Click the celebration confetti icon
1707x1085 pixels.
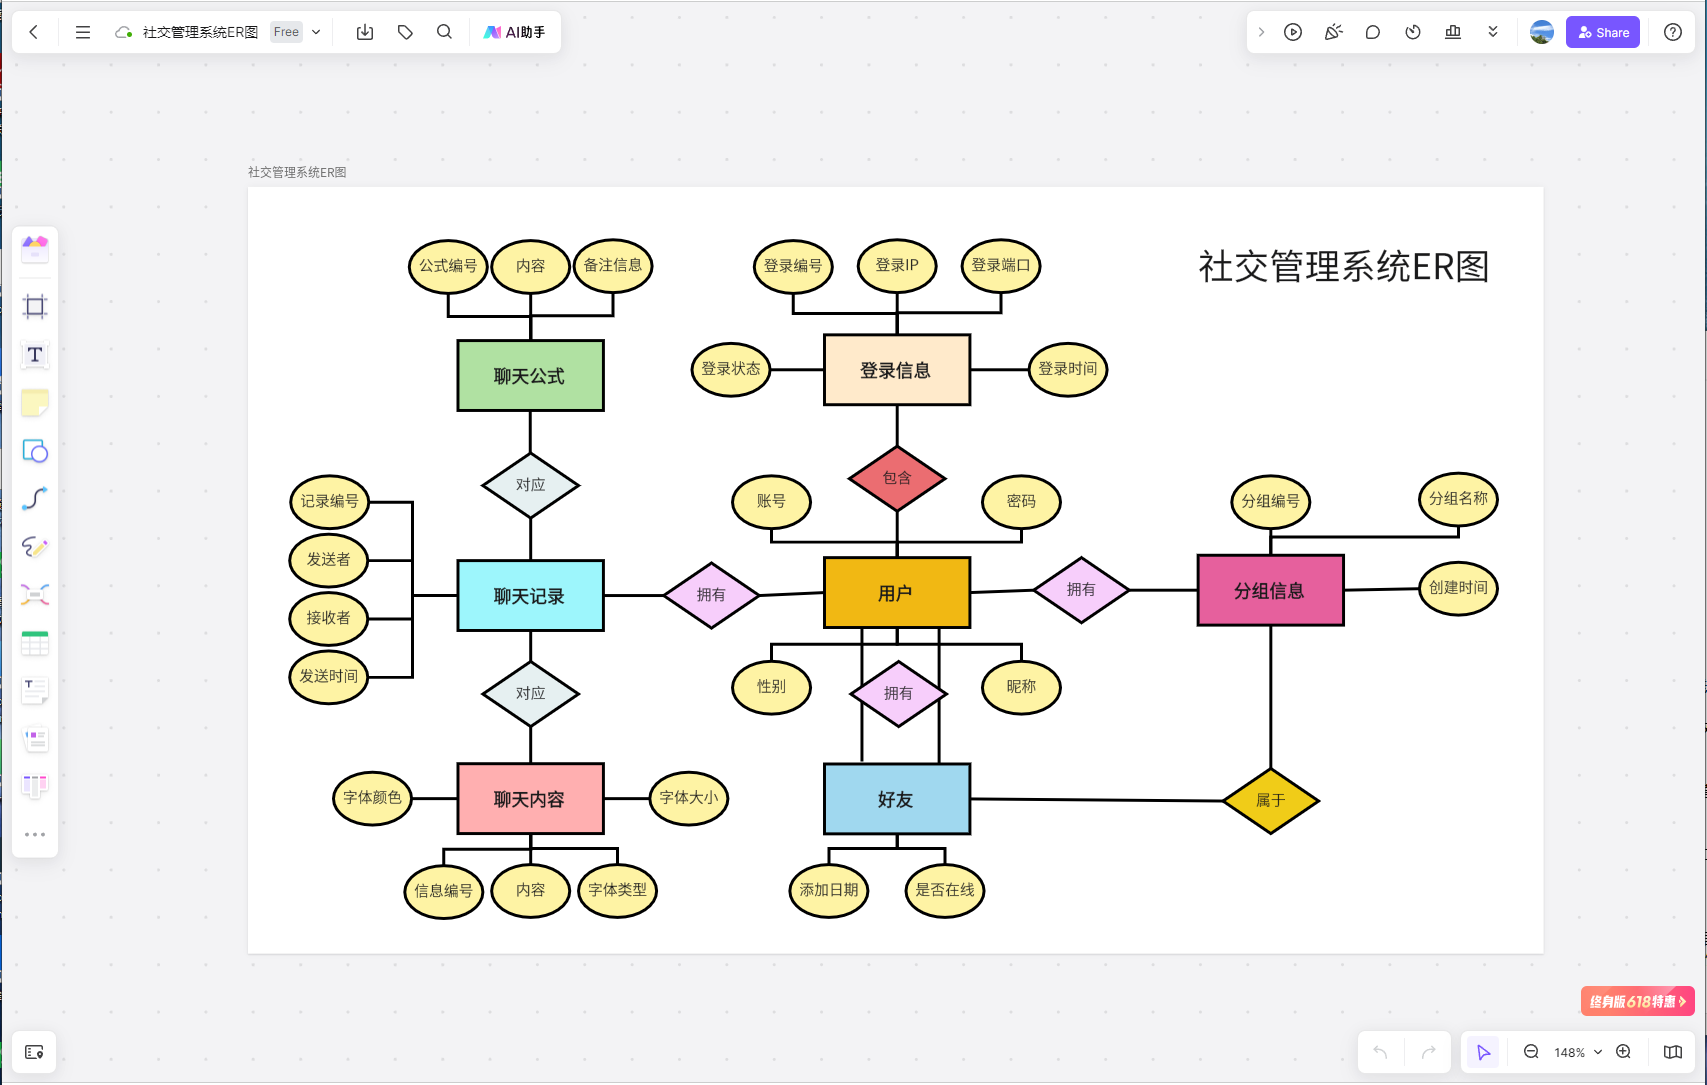pyautogui.click(x=1333, y=32)
